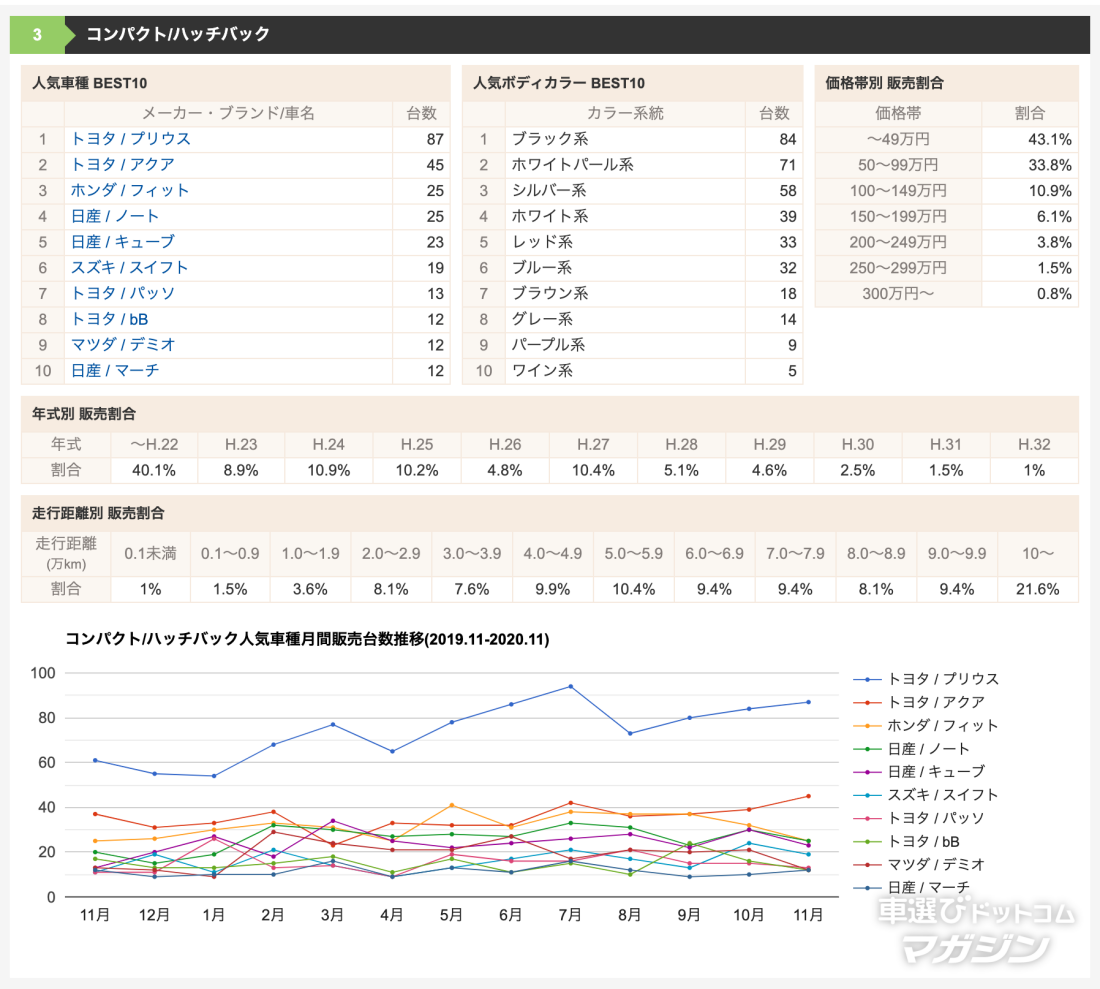
Task: Click the カラー系統 column header
Action: click(x=624, y=113)
